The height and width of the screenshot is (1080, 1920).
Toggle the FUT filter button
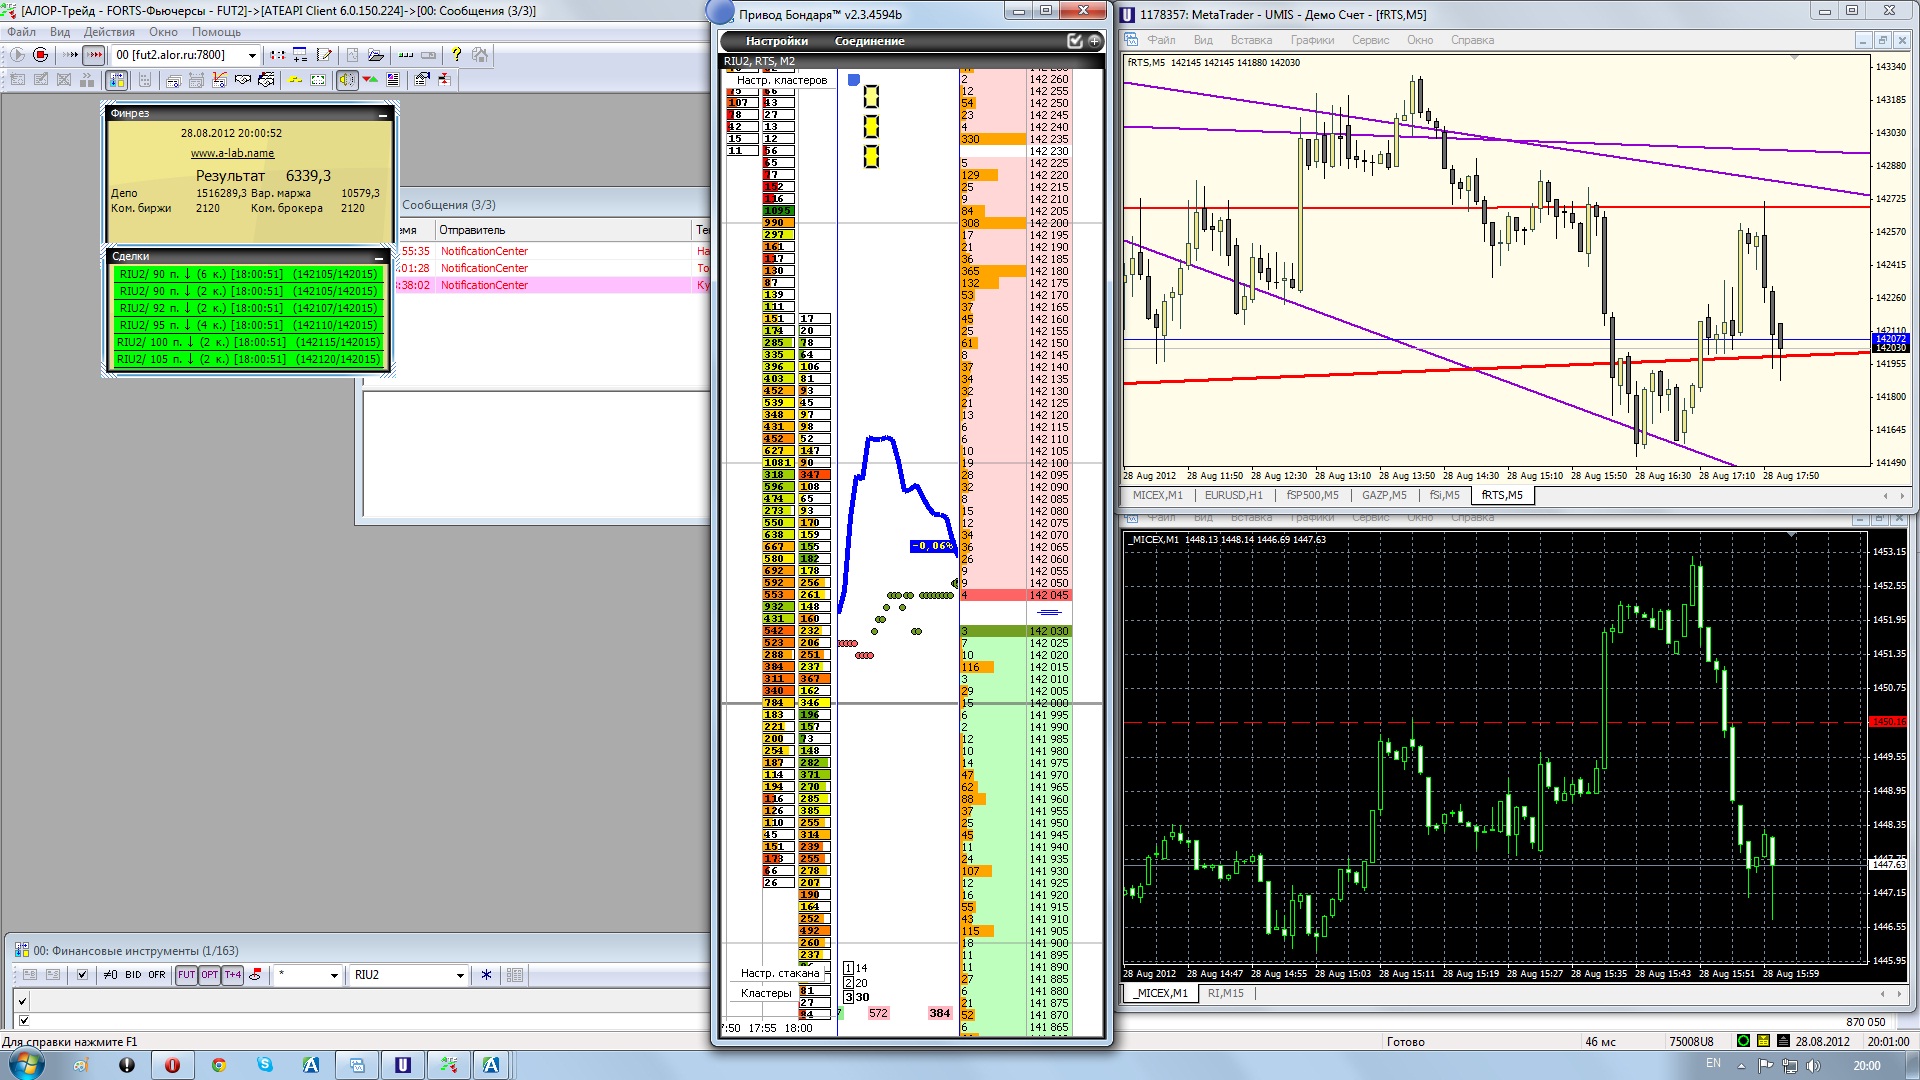[x=186, y=975]
